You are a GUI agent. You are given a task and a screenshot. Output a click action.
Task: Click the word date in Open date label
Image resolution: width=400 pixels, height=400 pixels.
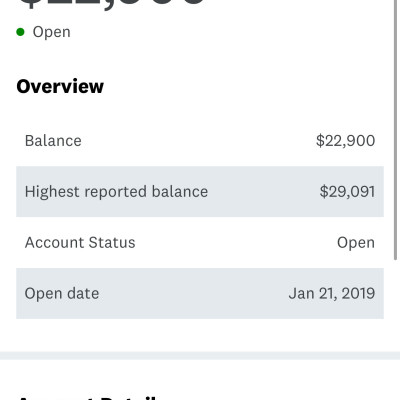pyautogui.click(x=83, y=293)
